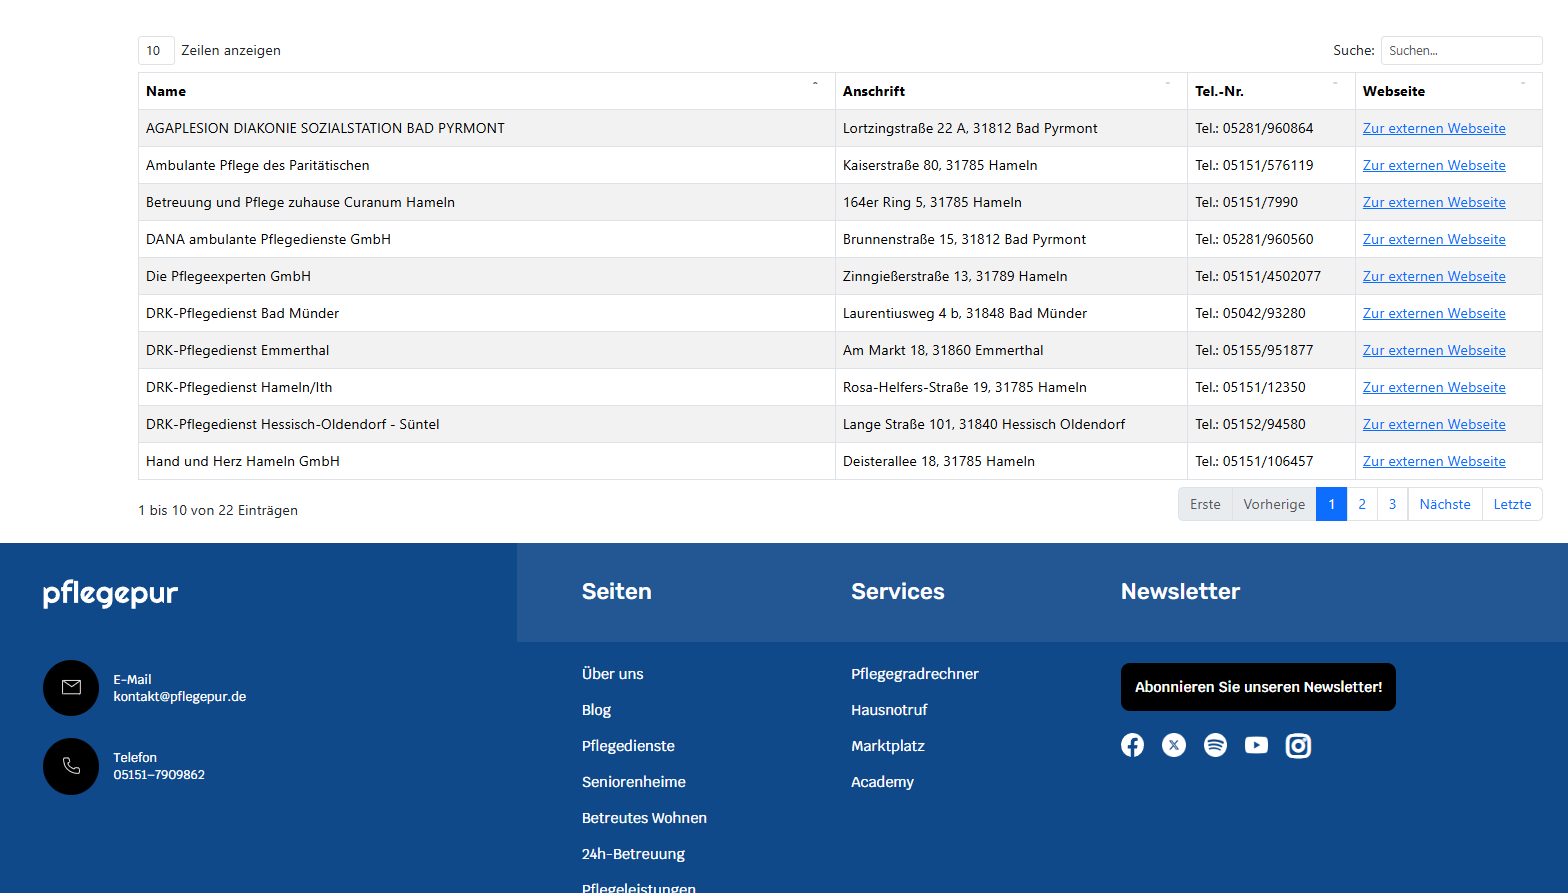Viewport: 1568px width, 893px height.
Task: Open the Facebook social icon
Action: pyautogui.click(x=1132, y=745)
